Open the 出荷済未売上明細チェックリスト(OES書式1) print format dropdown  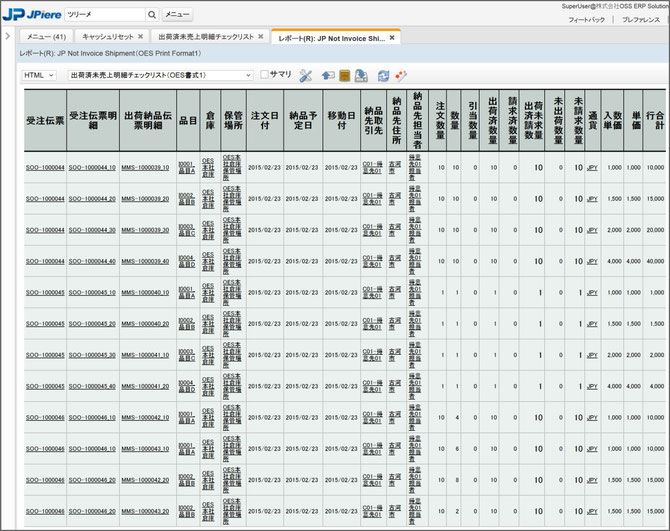pyautogui.click(x=160, y=75)
